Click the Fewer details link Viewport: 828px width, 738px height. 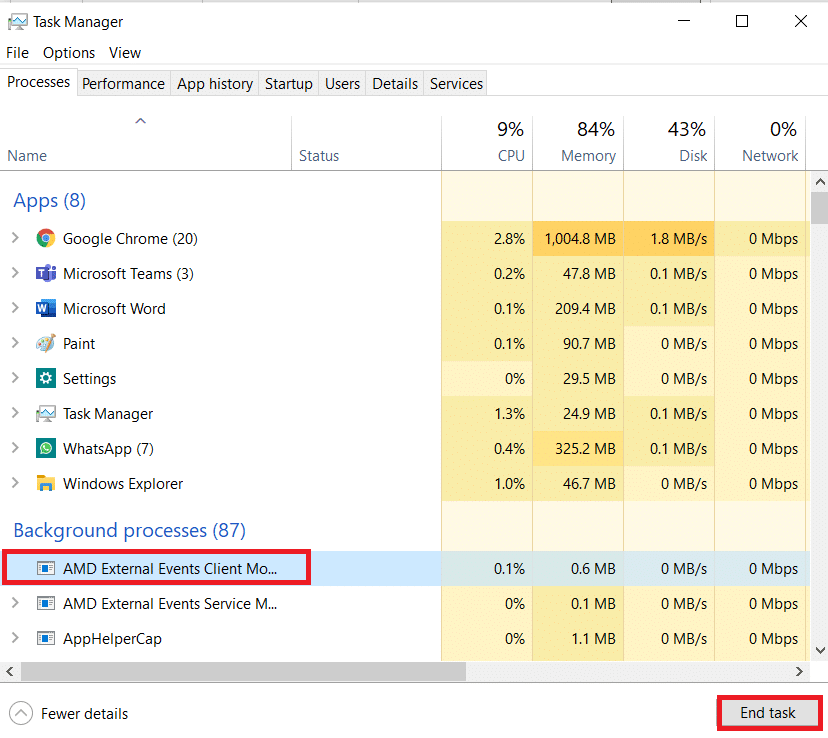84,714
